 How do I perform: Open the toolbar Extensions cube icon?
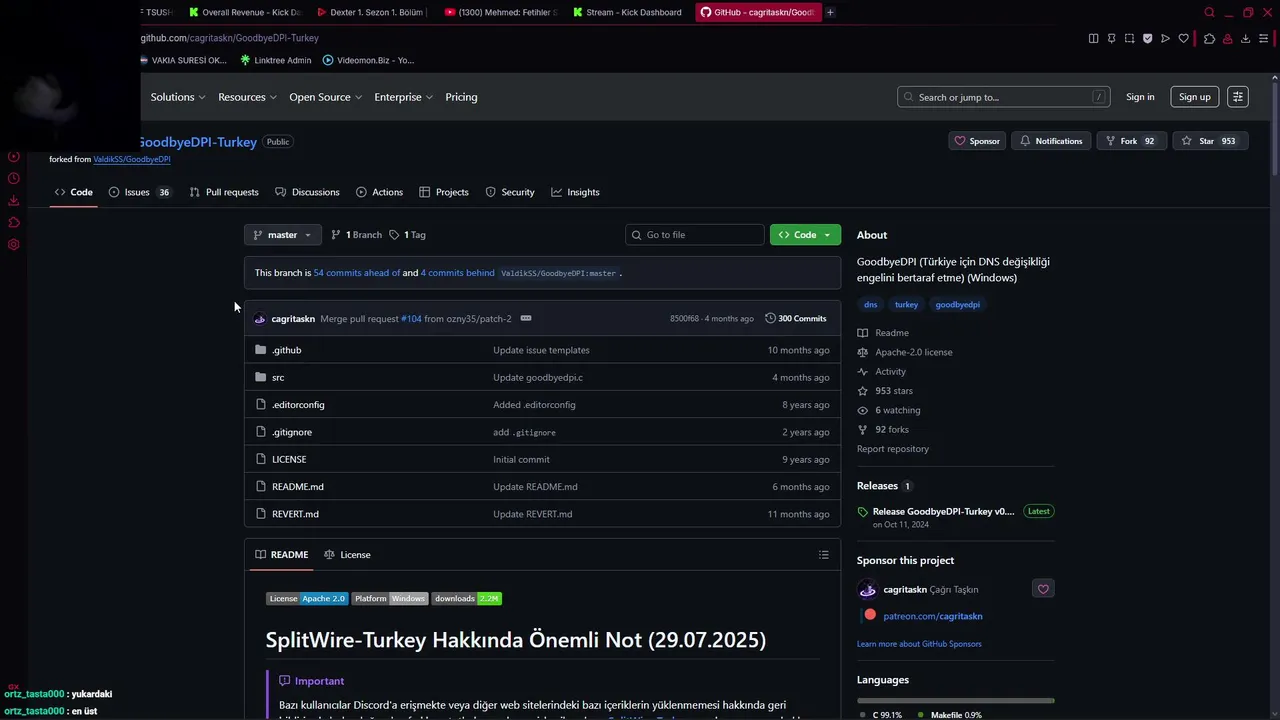tap(1209, 38)
